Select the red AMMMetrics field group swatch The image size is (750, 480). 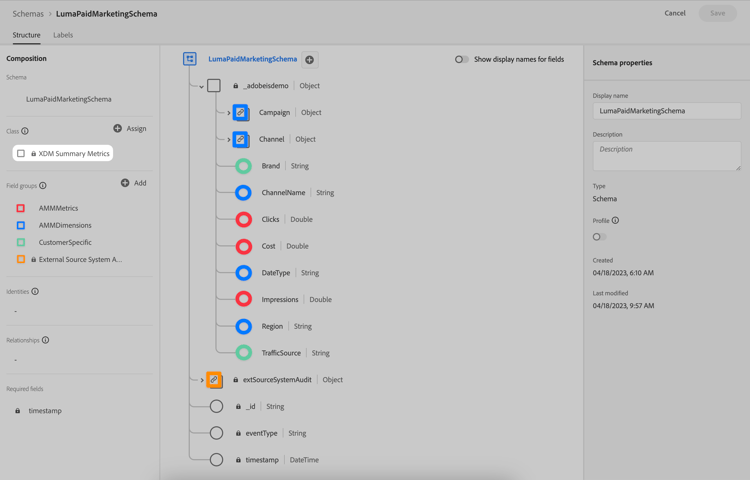click(x=21, y=208)
